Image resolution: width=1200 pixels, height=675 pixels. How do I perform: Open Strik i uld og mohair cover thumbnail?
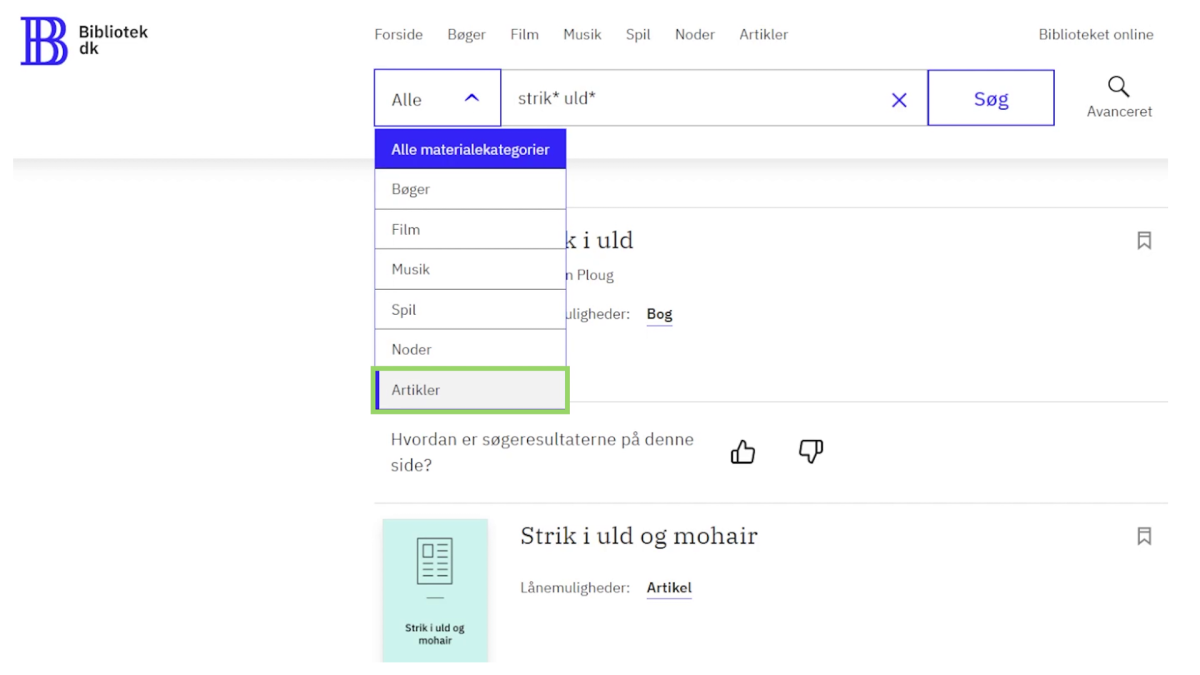pos(435,589)
